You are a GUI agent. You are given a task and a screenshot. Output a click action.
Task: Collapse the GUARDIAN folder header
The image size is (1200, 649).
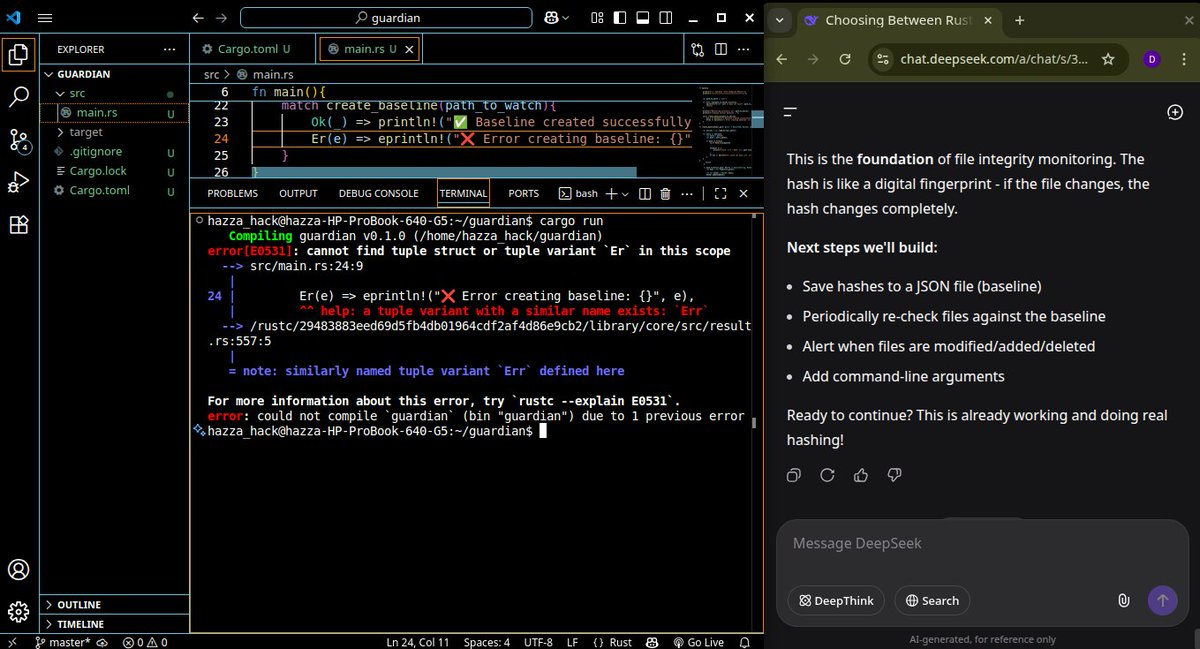click(115, 74)
